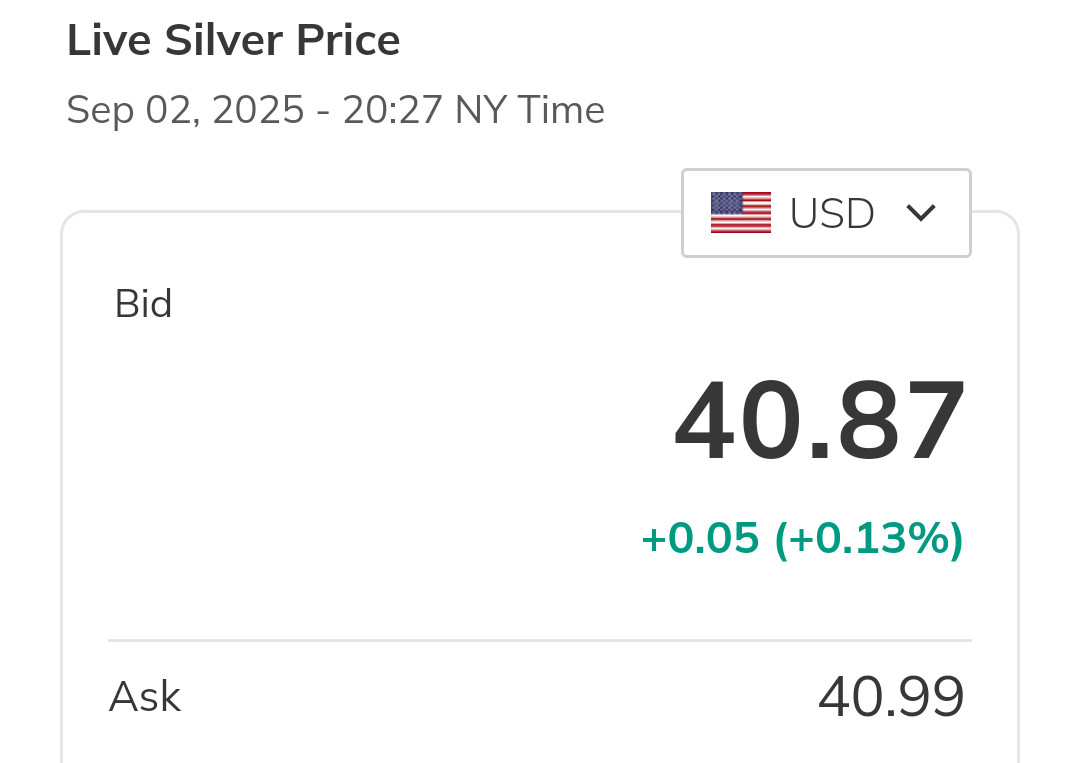1080x763 pixels.
Task: Click the divider line above Ask row
Action: click(540, 640)
